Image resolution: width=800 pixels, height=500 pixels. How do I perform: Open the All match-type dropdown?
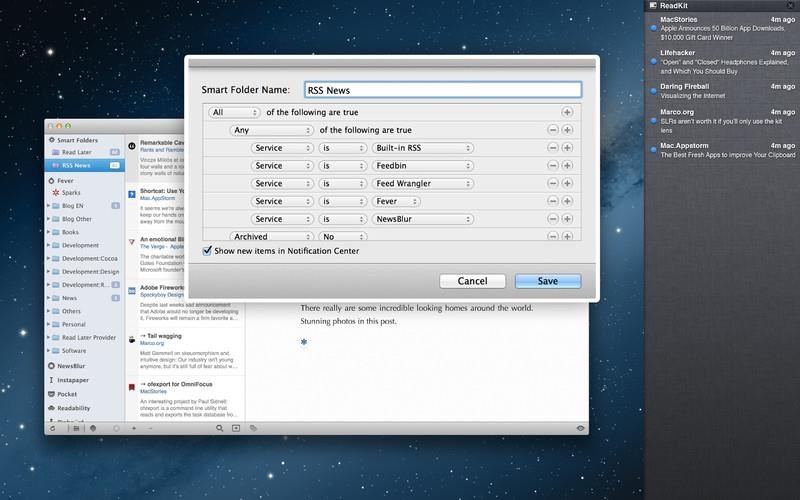tap(234, 112)
